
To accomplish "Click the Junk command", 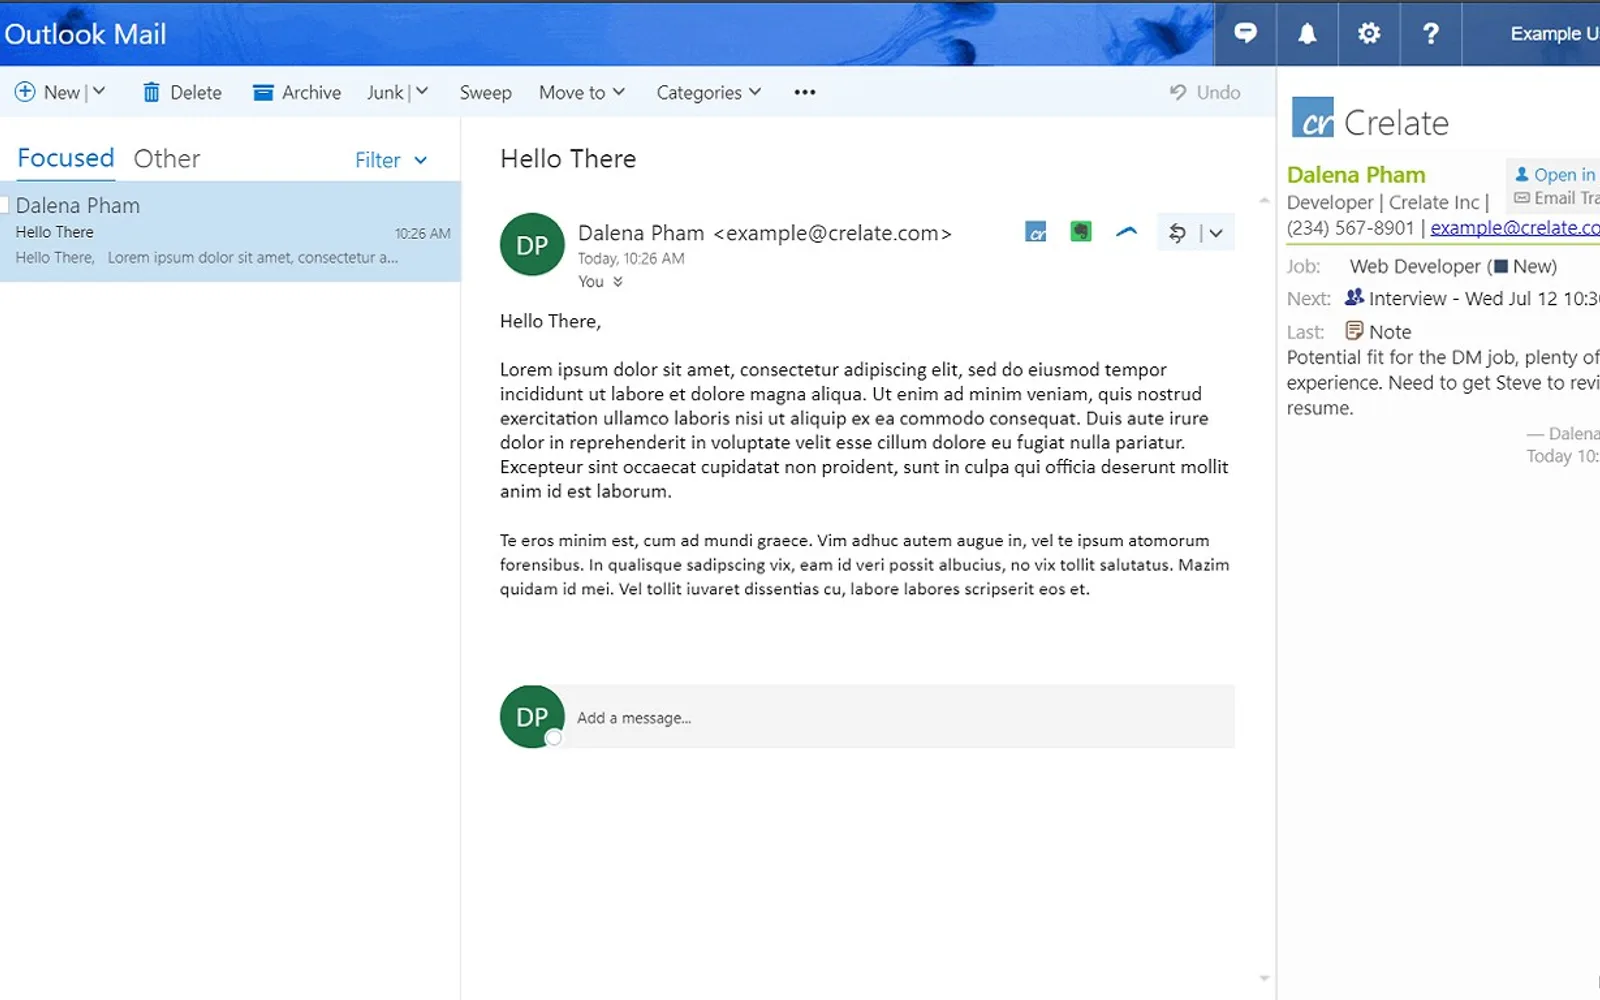I will click(x=385, y=92).
